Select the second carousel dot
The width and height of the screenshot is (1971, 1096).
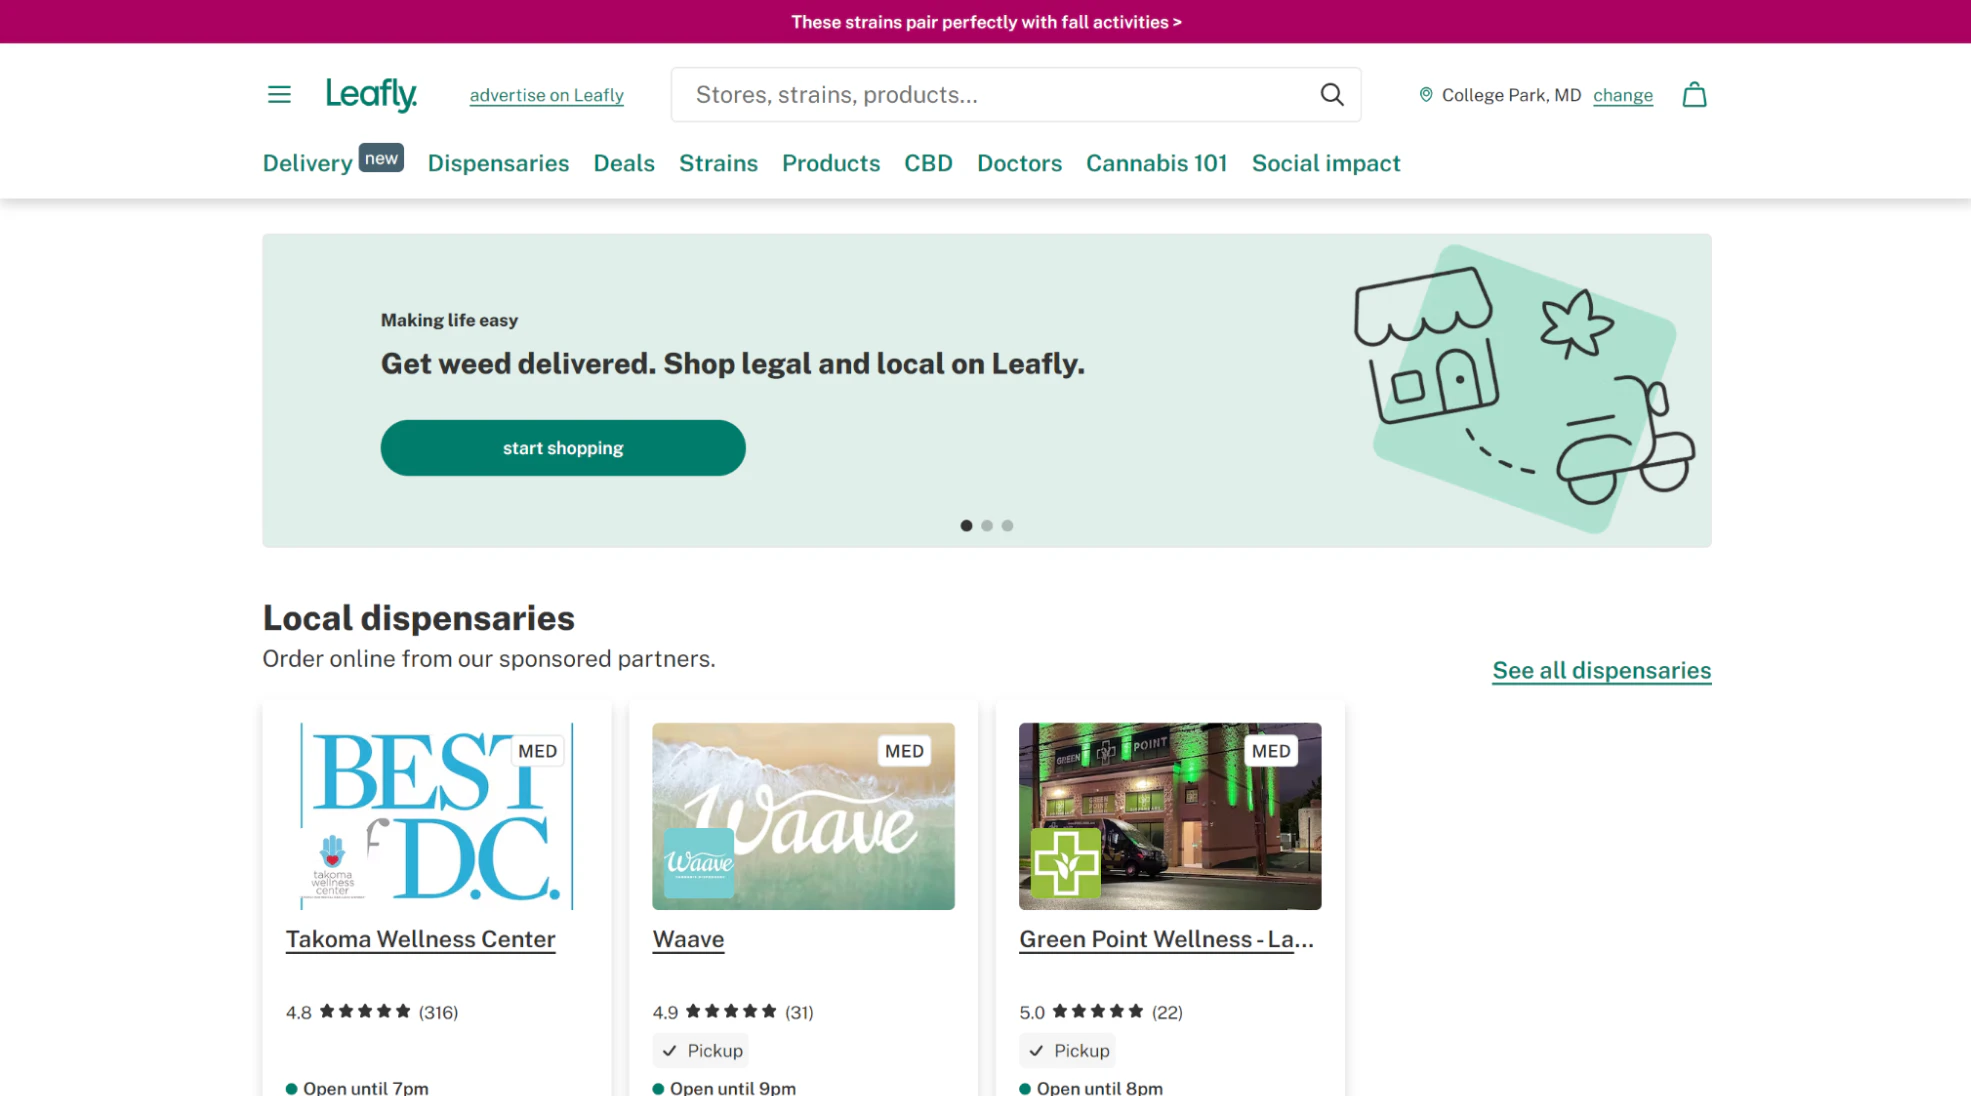pyautogui.click(x=987, y=526)
